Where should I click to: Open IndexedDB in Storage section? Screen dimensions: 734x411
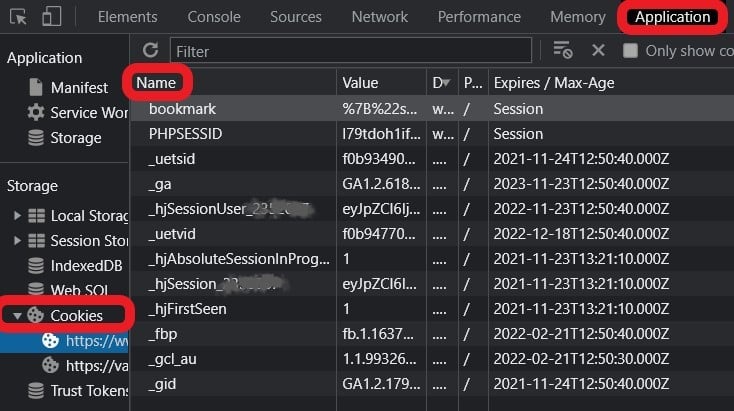point(75,266)
